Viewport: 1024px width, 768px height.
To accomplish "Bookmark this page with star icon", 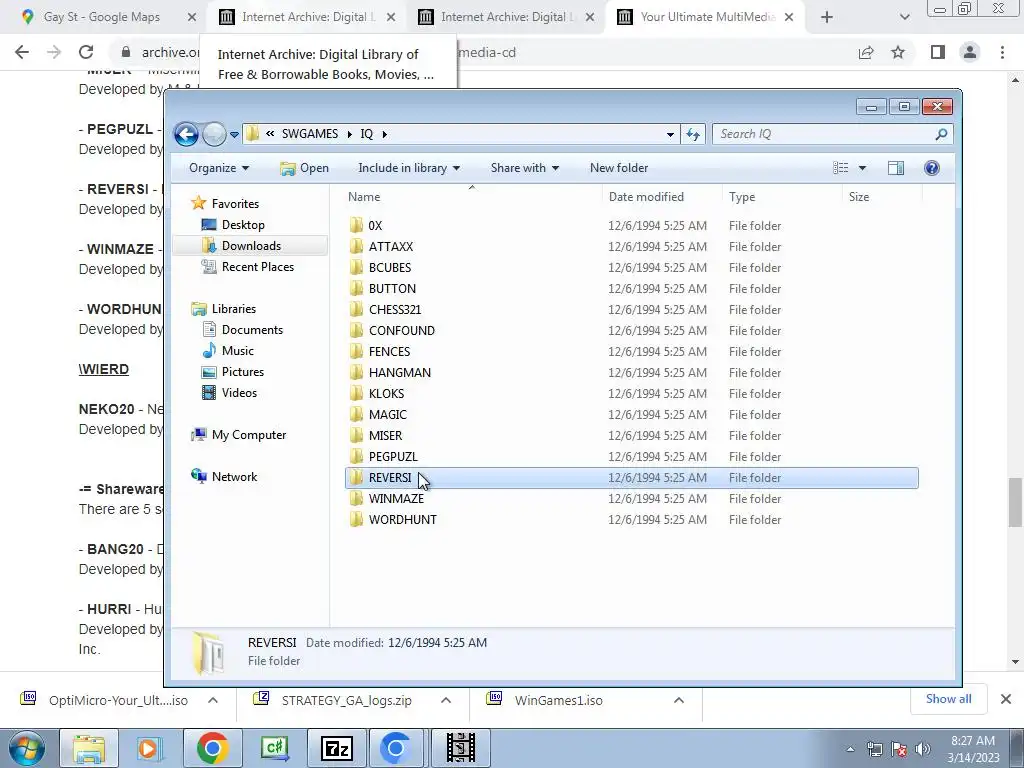I will pyautogui.click(x=898, y=52).
